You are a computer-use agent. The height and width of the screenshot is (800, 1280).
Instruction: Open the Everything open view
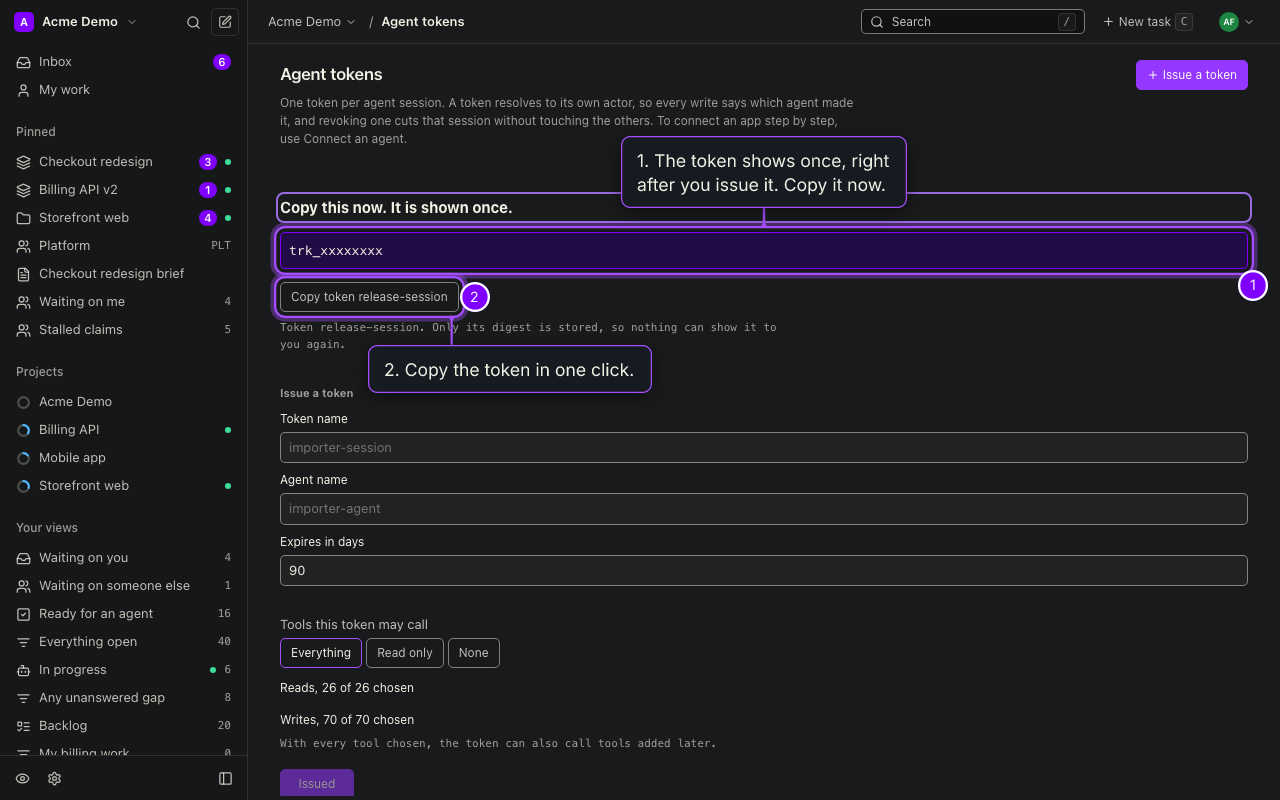pos(124,642)
